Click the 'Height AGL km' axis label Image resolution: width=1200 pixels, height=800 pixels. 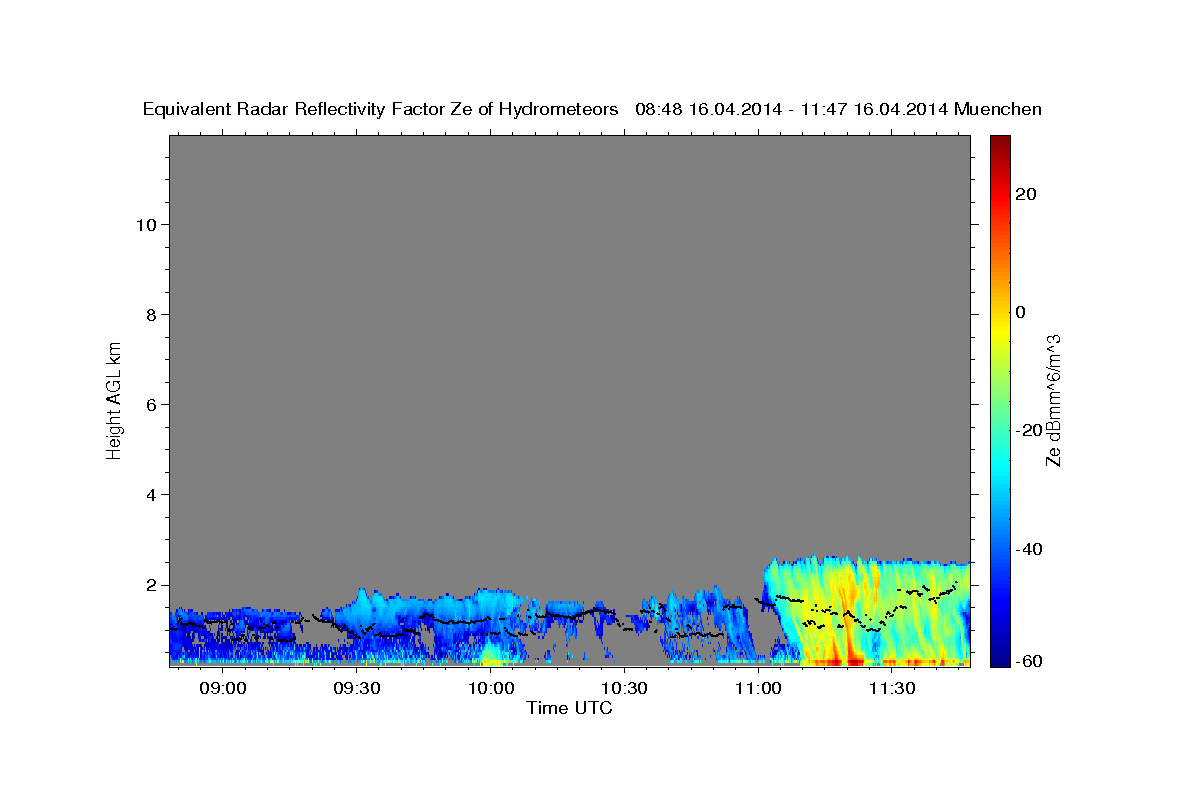[x=114, y=399]
